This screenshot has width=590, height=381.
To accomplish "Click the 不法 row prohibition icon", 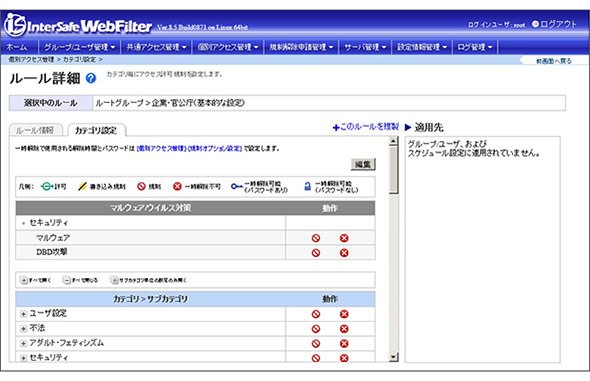I will pyautogui.click(x=316, y=329).
